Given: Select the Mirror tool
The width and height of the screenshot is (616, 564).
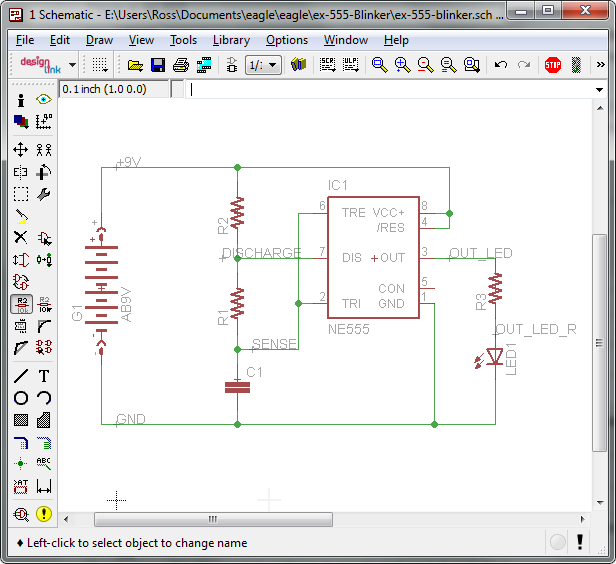Looking at the screenshot, I should click(21, 172).
